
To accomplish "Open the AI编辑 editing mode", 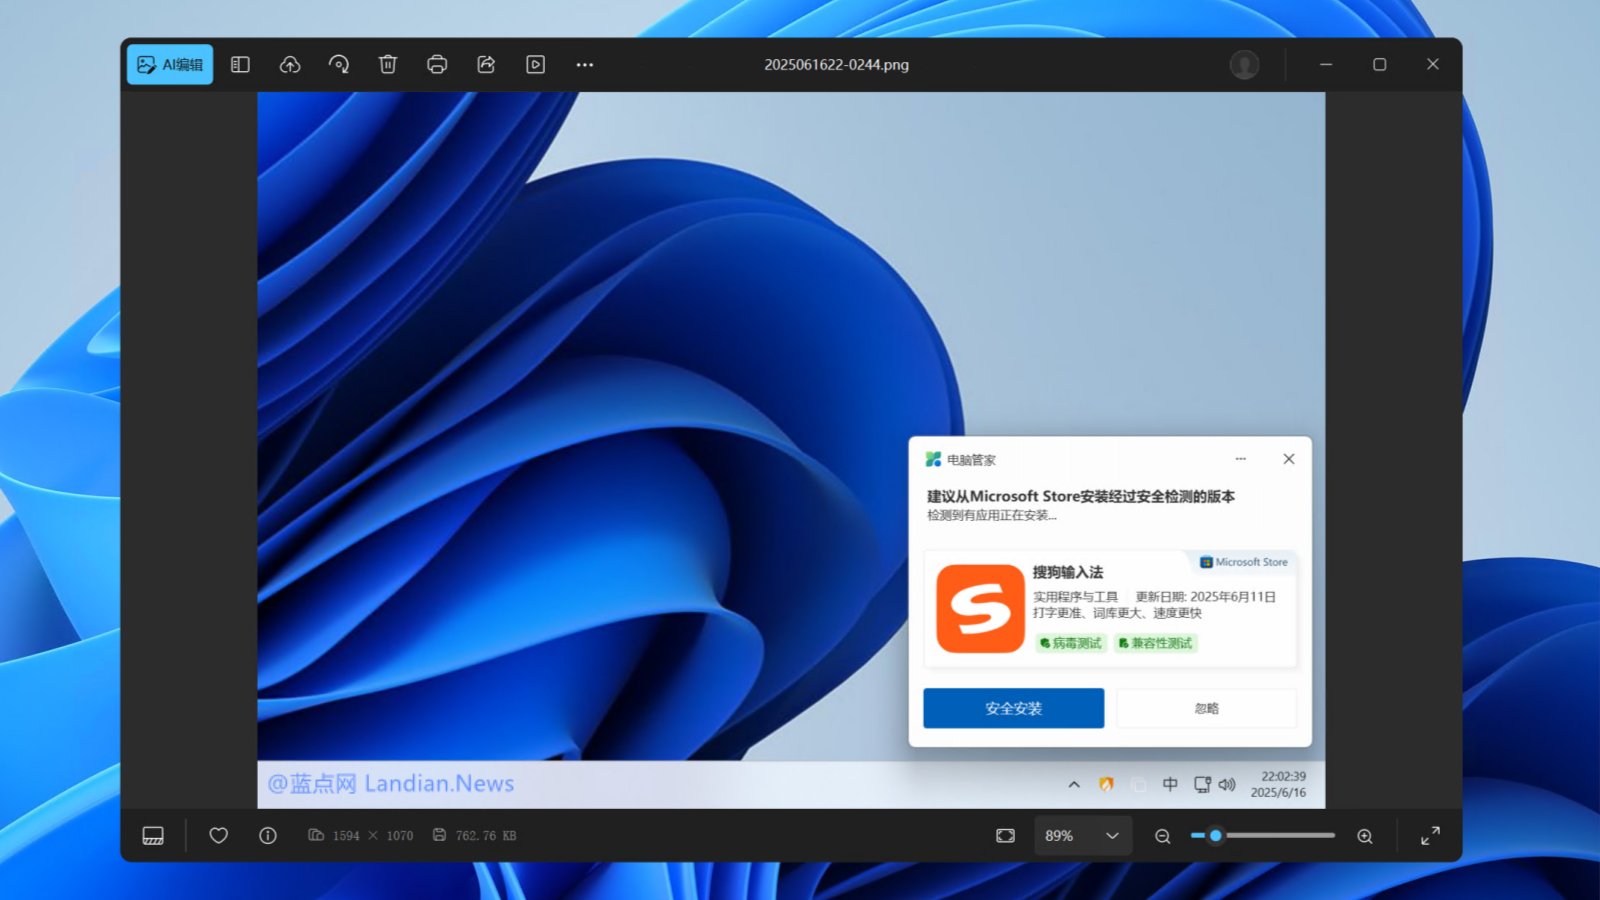I will tap(170, 65).
